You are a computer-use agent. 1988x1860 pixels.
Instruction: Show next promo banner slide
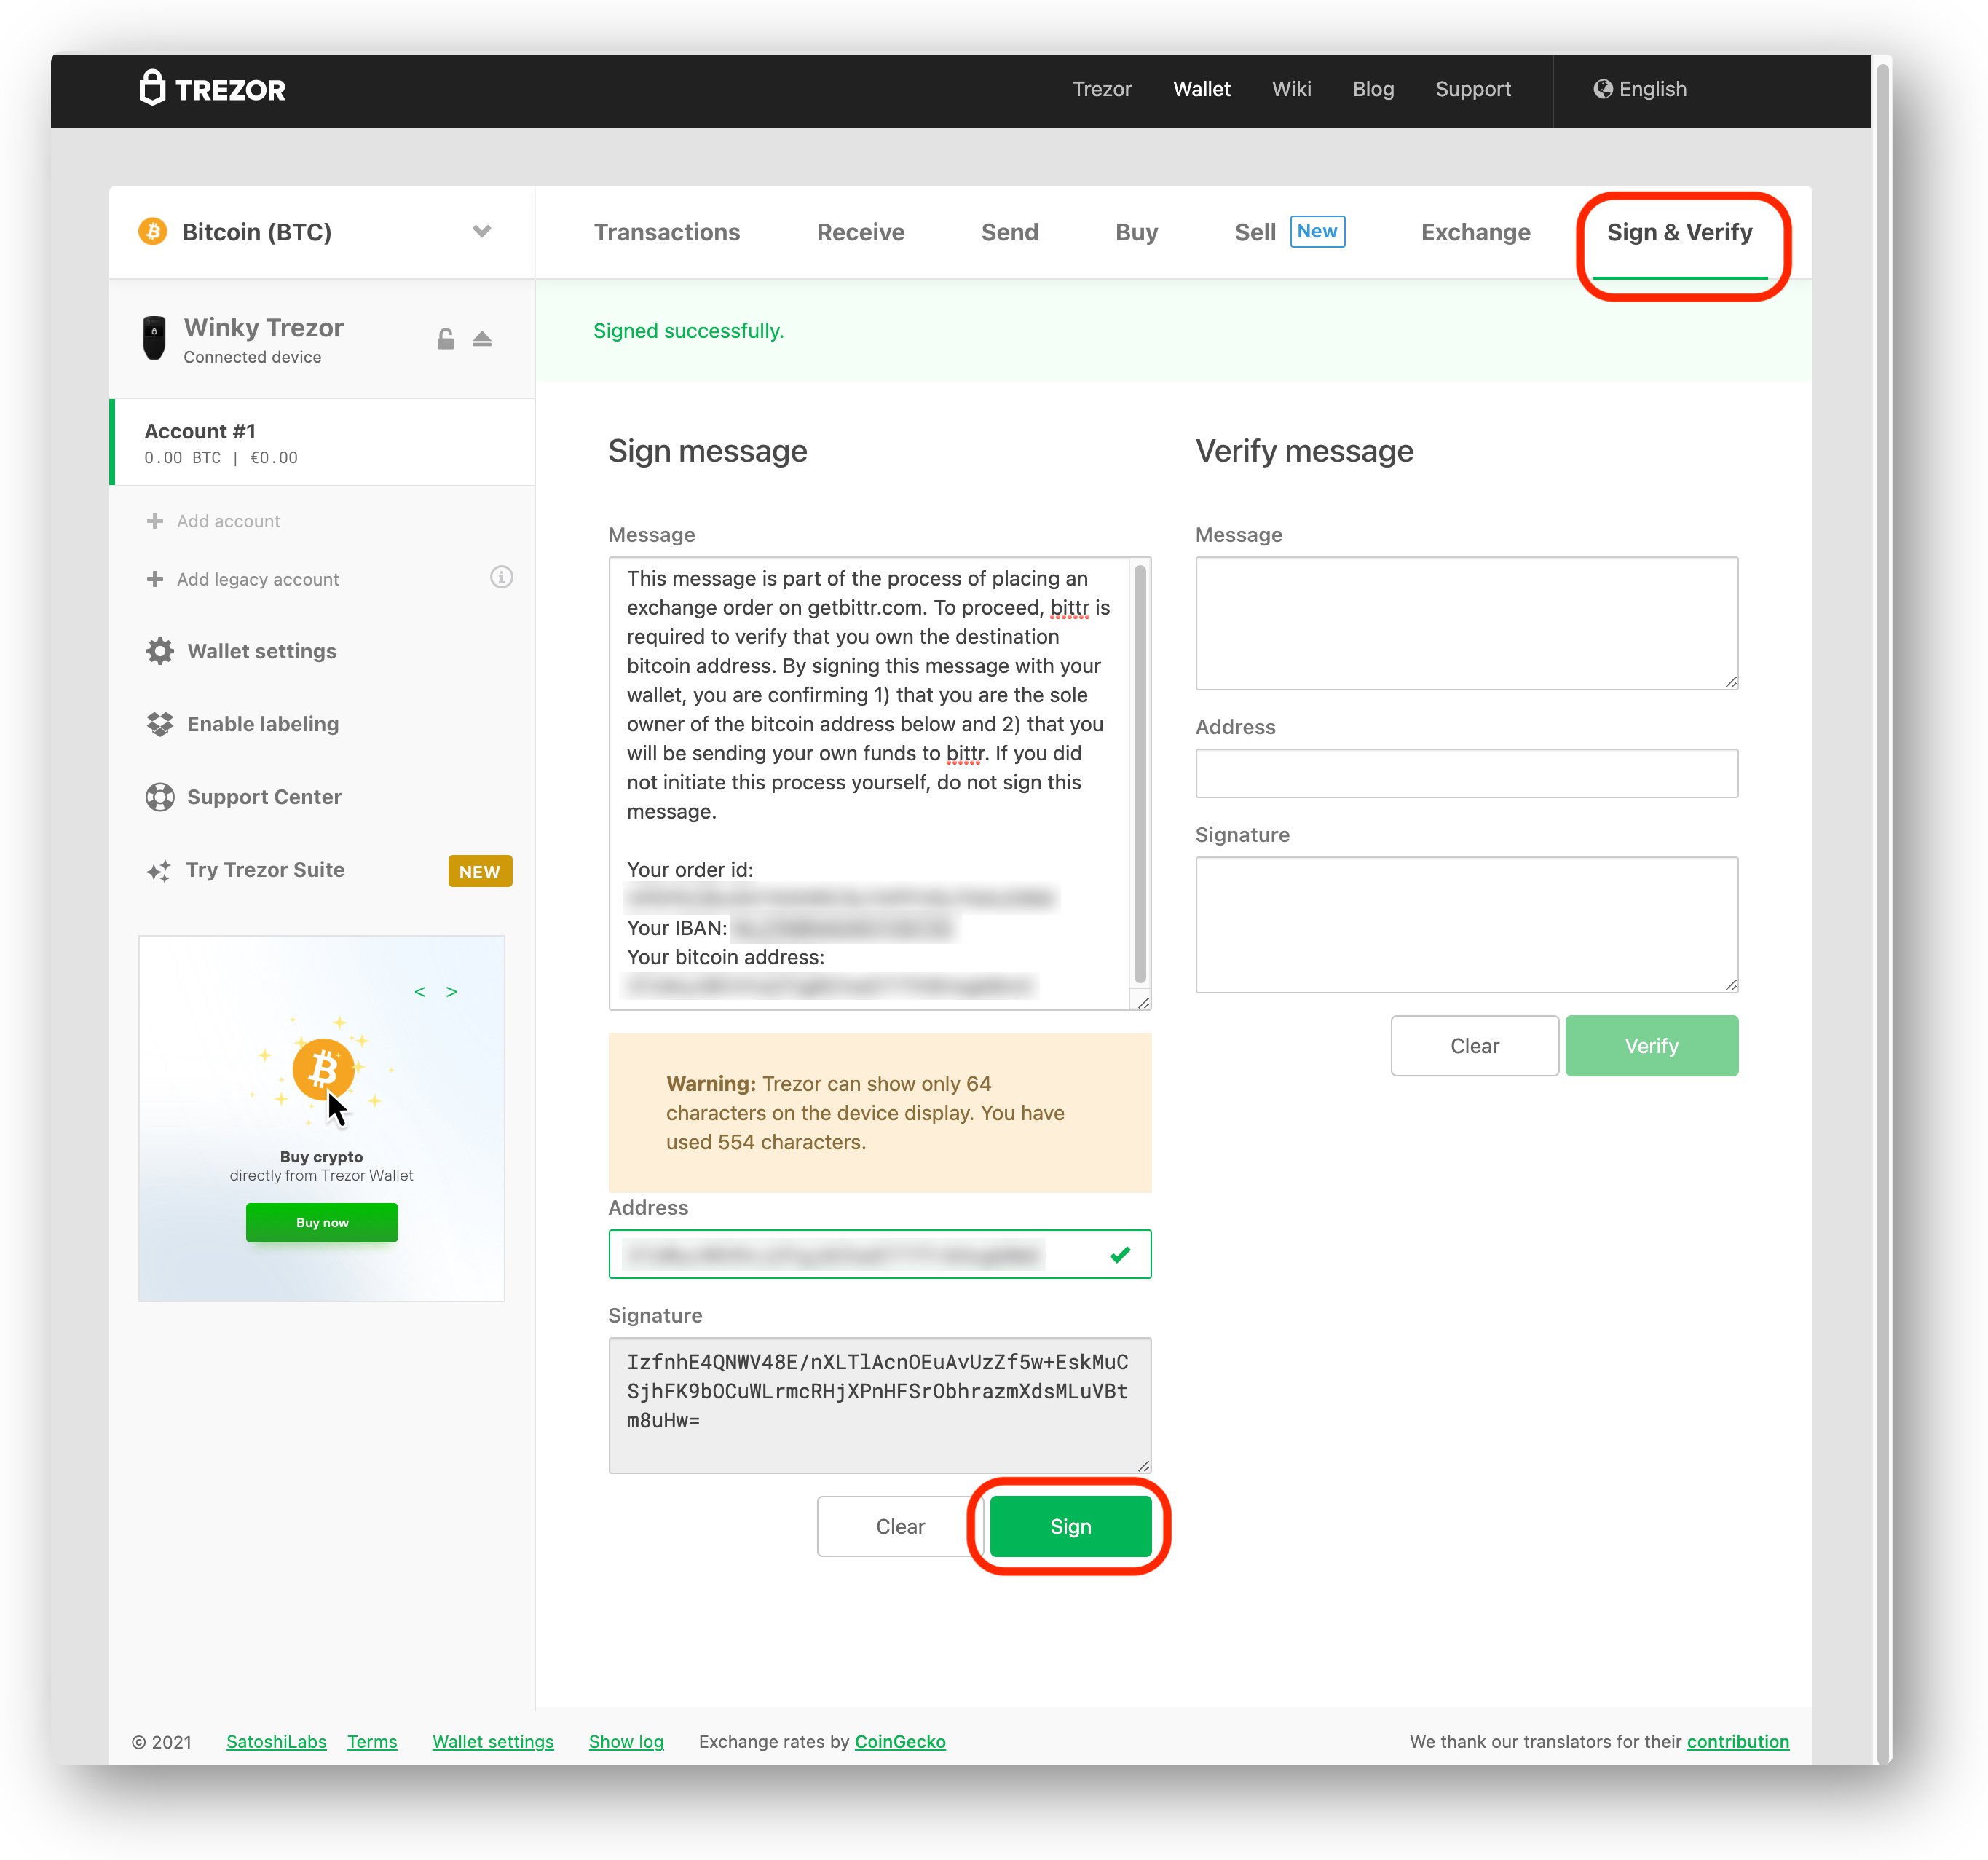tap(452, 991)
